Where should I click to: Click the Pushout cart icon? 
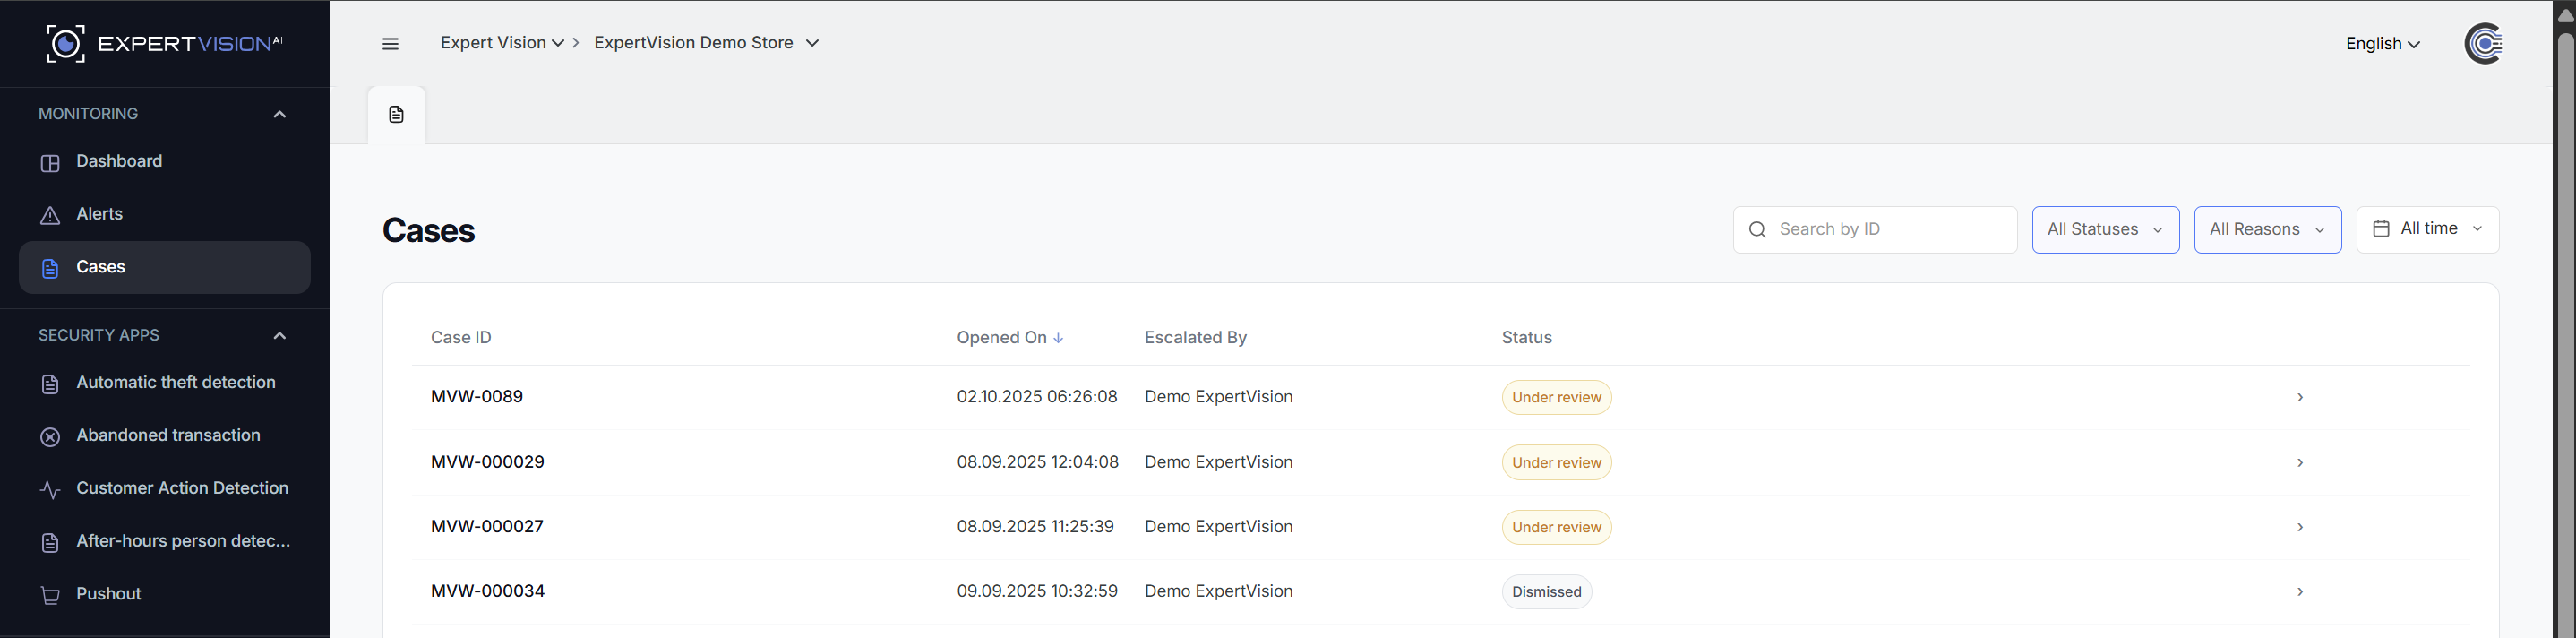tap(50, 595)
